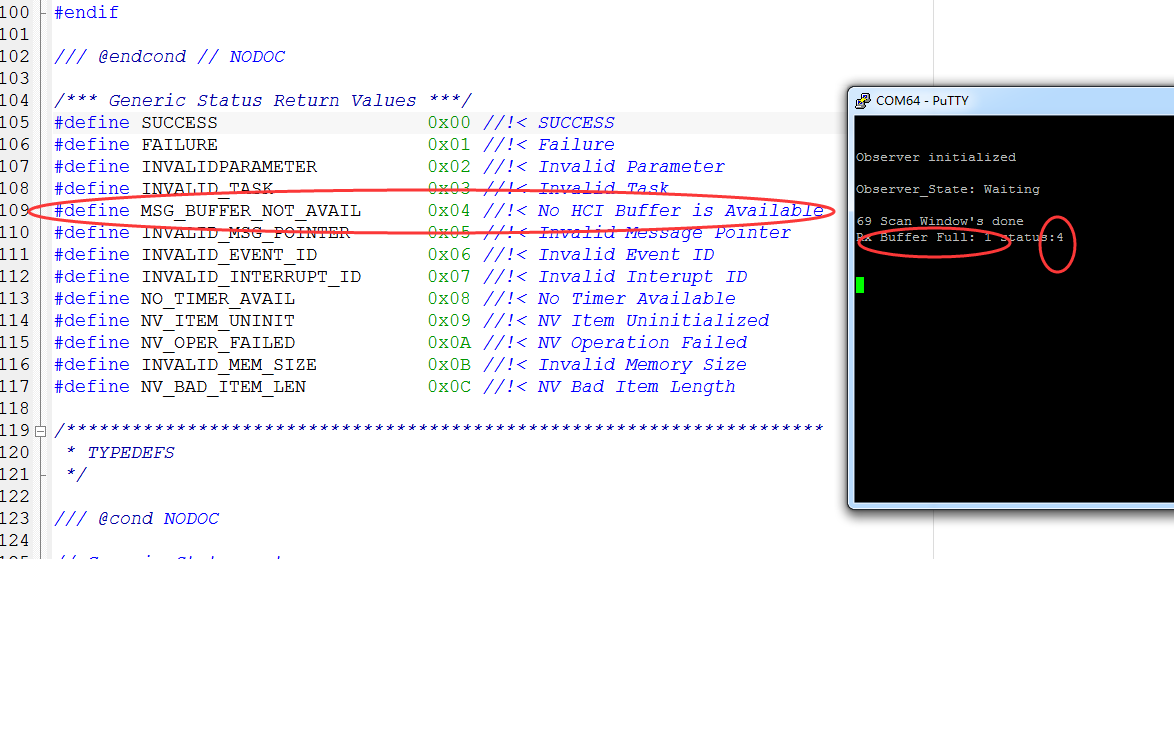Click the '/// @endcond // NODOC' comment
The height and width of the screenshot is (755, 1174).
pos(169,57)
